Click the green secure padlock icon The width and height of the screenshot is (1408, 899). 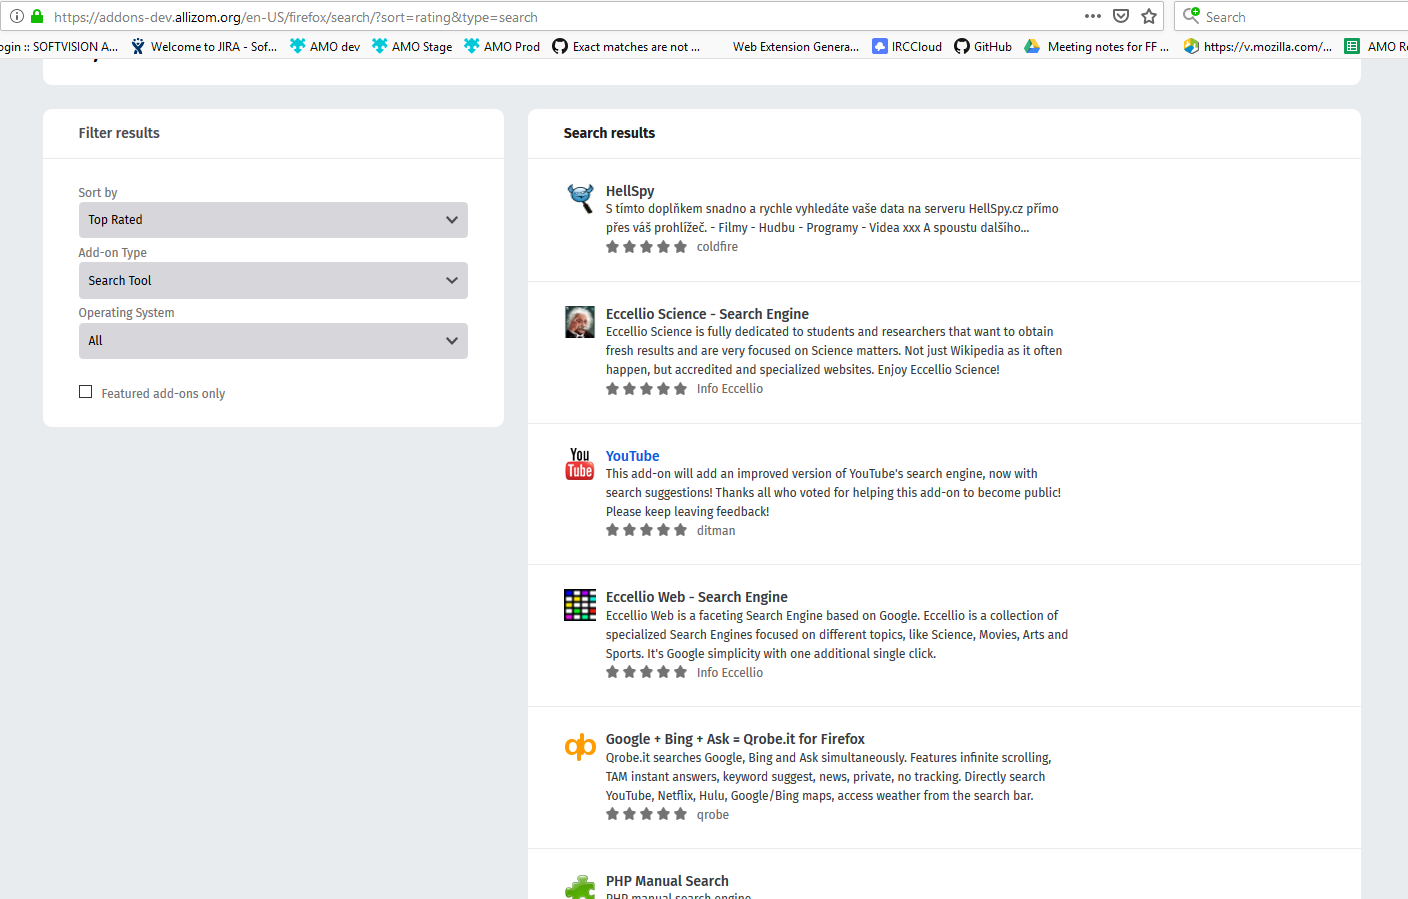37,16
